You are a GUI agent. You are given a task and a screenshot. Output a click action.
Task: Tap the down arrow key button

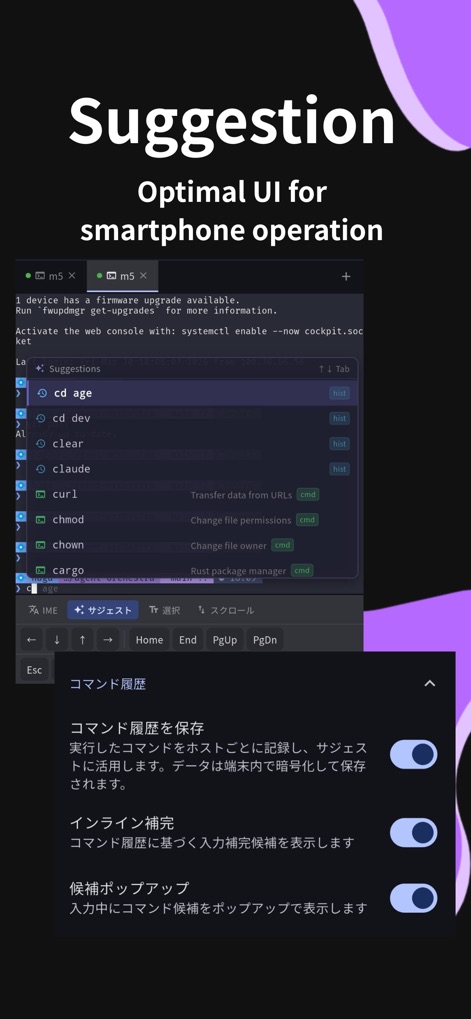57,640
